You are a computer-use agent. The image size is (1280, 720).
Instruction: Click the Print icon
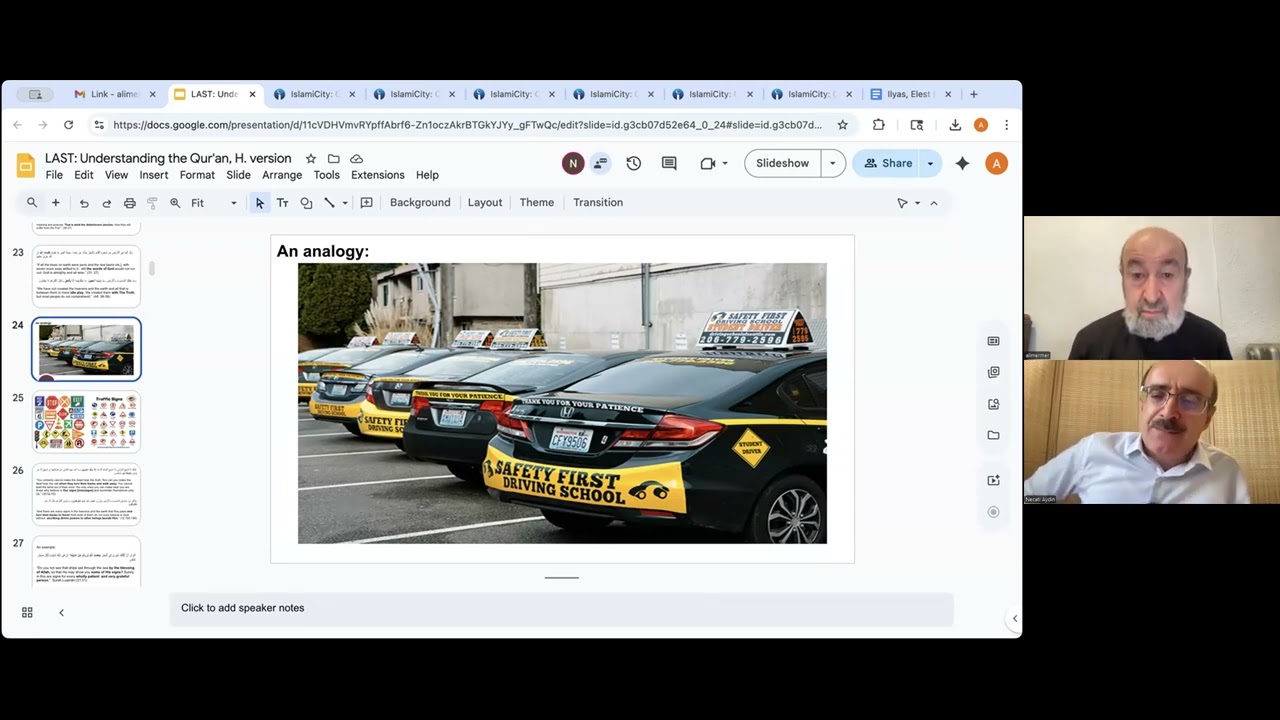(x=130, y=203)
